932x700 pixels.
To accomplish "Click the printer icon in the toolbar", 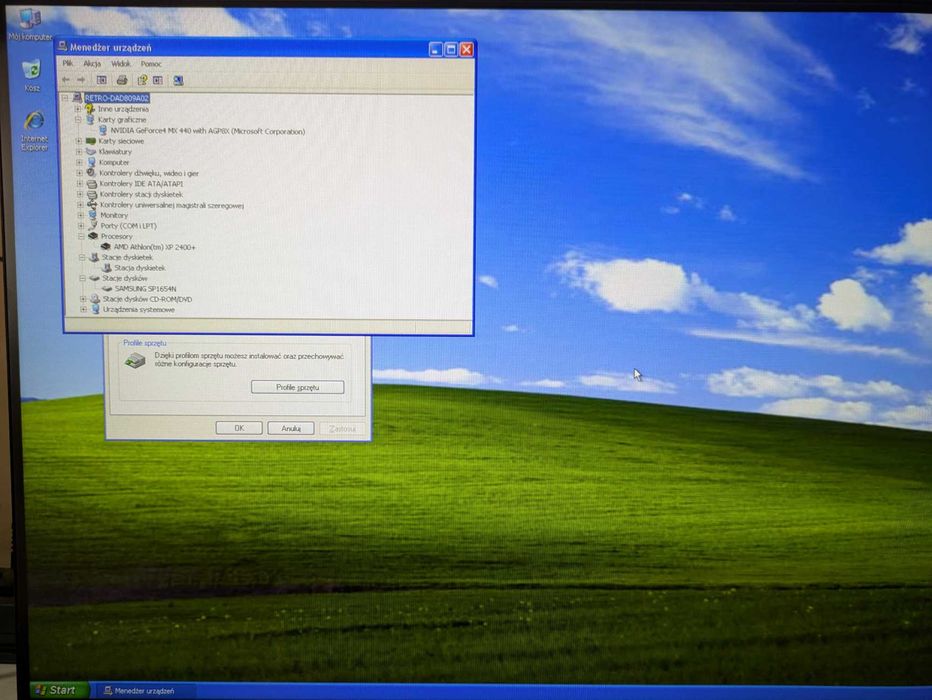I will click(x=122, y=80).
